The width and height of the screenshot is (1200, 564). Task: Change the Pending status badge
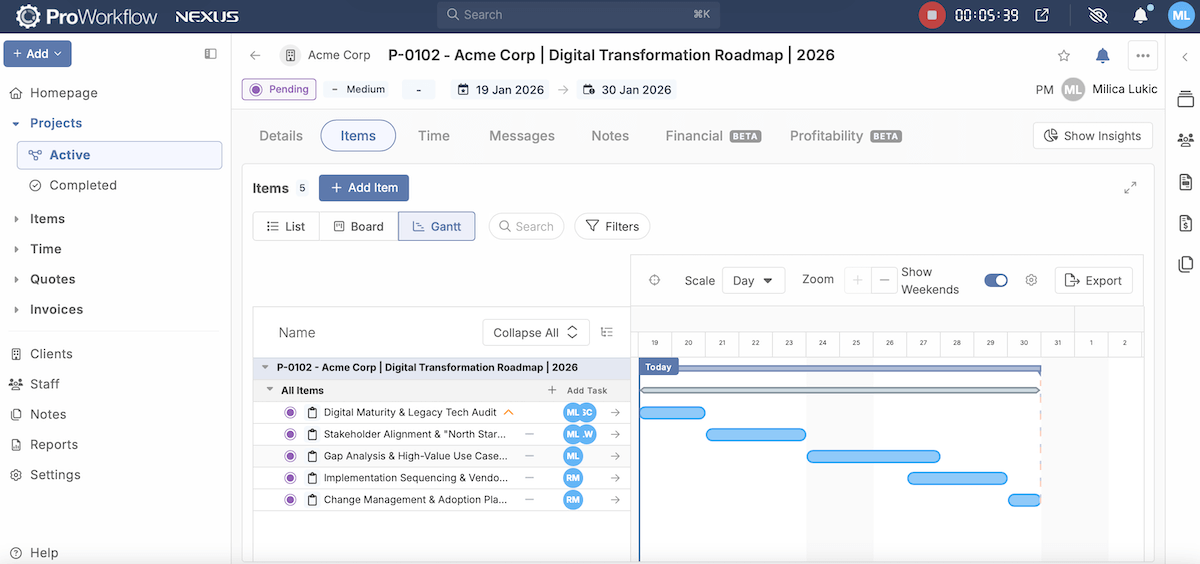(x=279, y=89)
